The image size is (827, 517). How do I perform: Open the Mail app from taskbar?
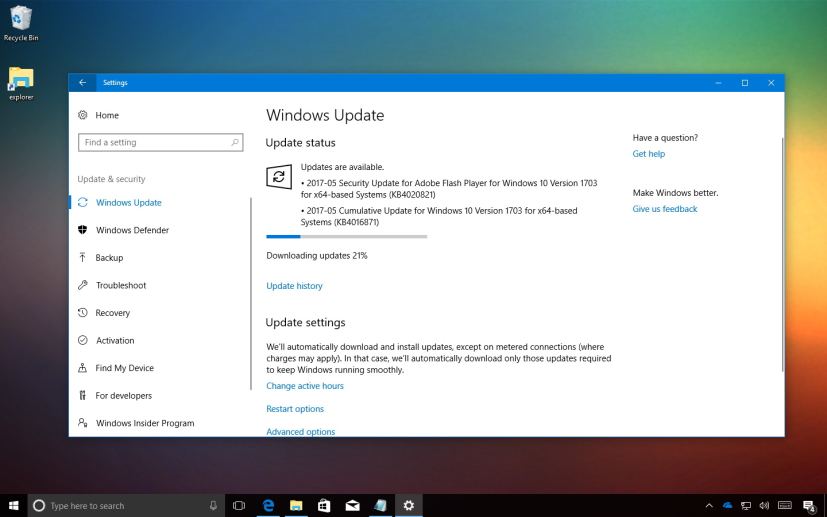[x=352, y=506]
